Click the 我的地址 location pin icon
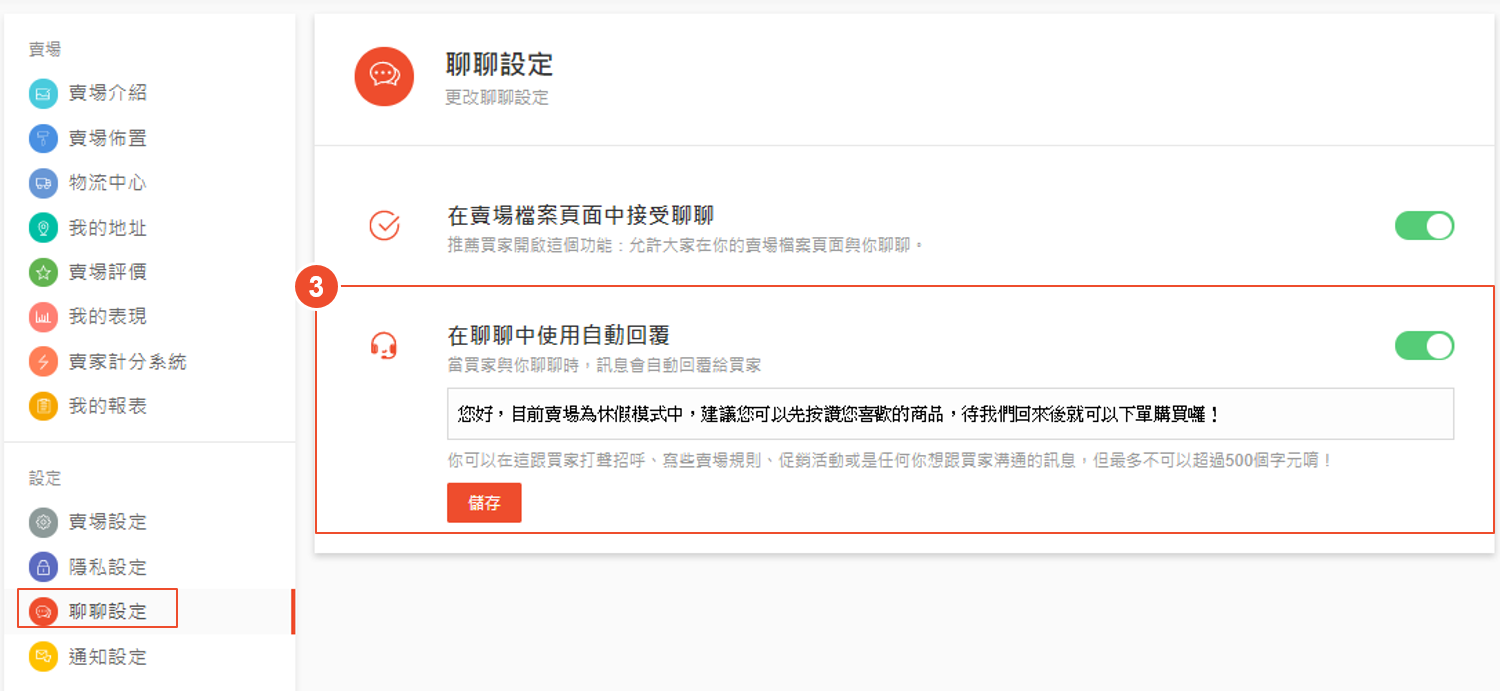1500x691 pixels. coord(44,228)
